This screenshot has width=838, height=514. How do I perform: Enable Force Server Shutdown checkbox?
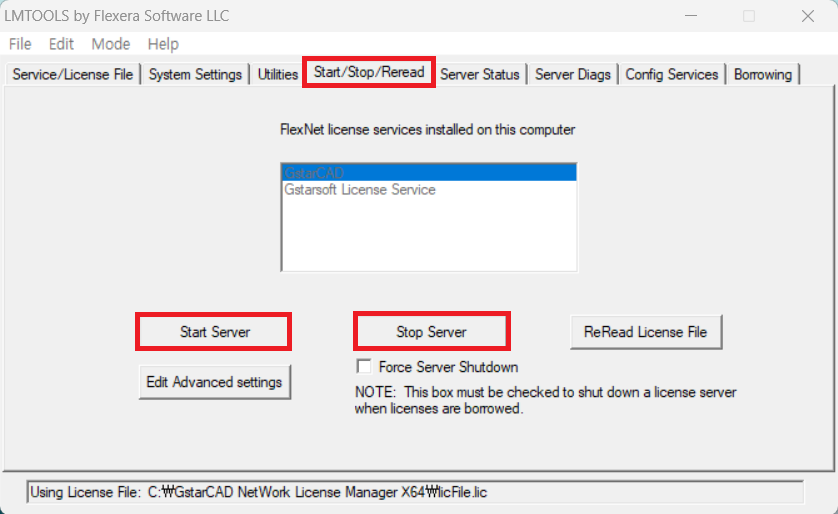pyautogui.click(x=364, y=367)
